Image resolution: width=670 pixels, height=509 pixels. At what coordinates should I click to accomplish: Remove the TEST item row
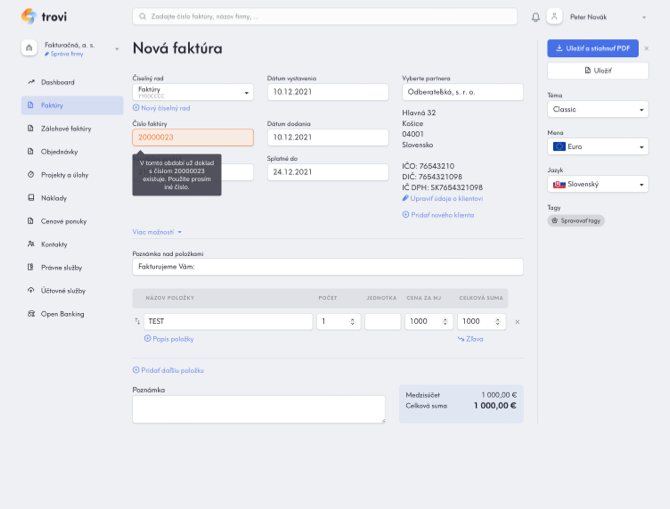[517, 321]
